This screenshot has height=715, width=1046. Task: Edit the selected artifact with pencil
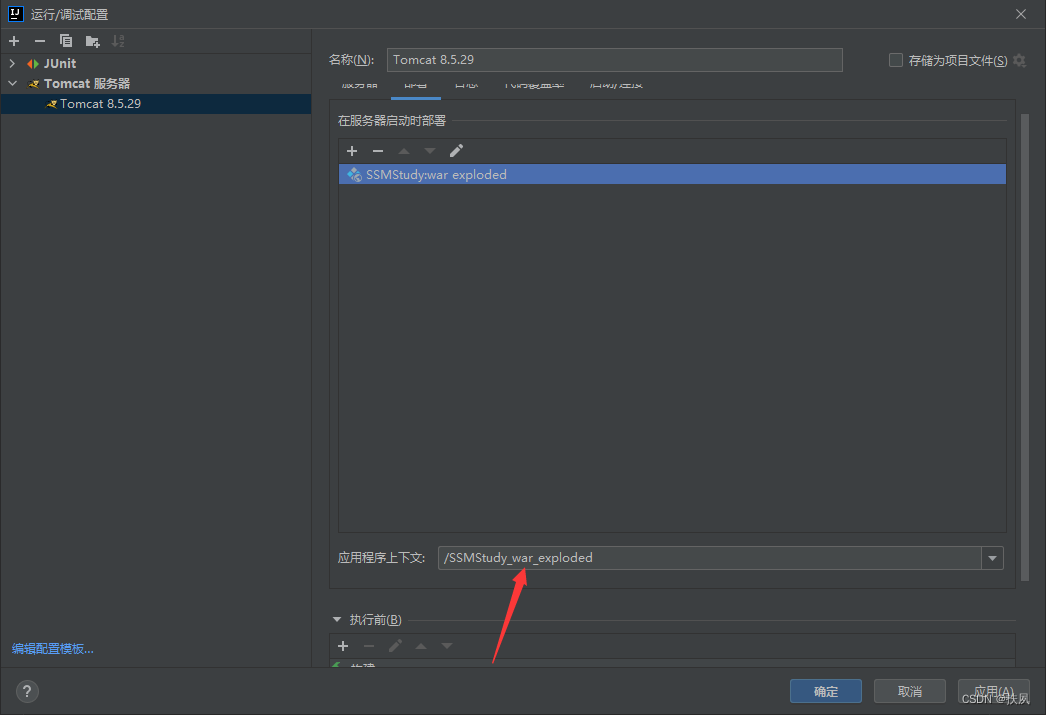(x=456, y=151)
